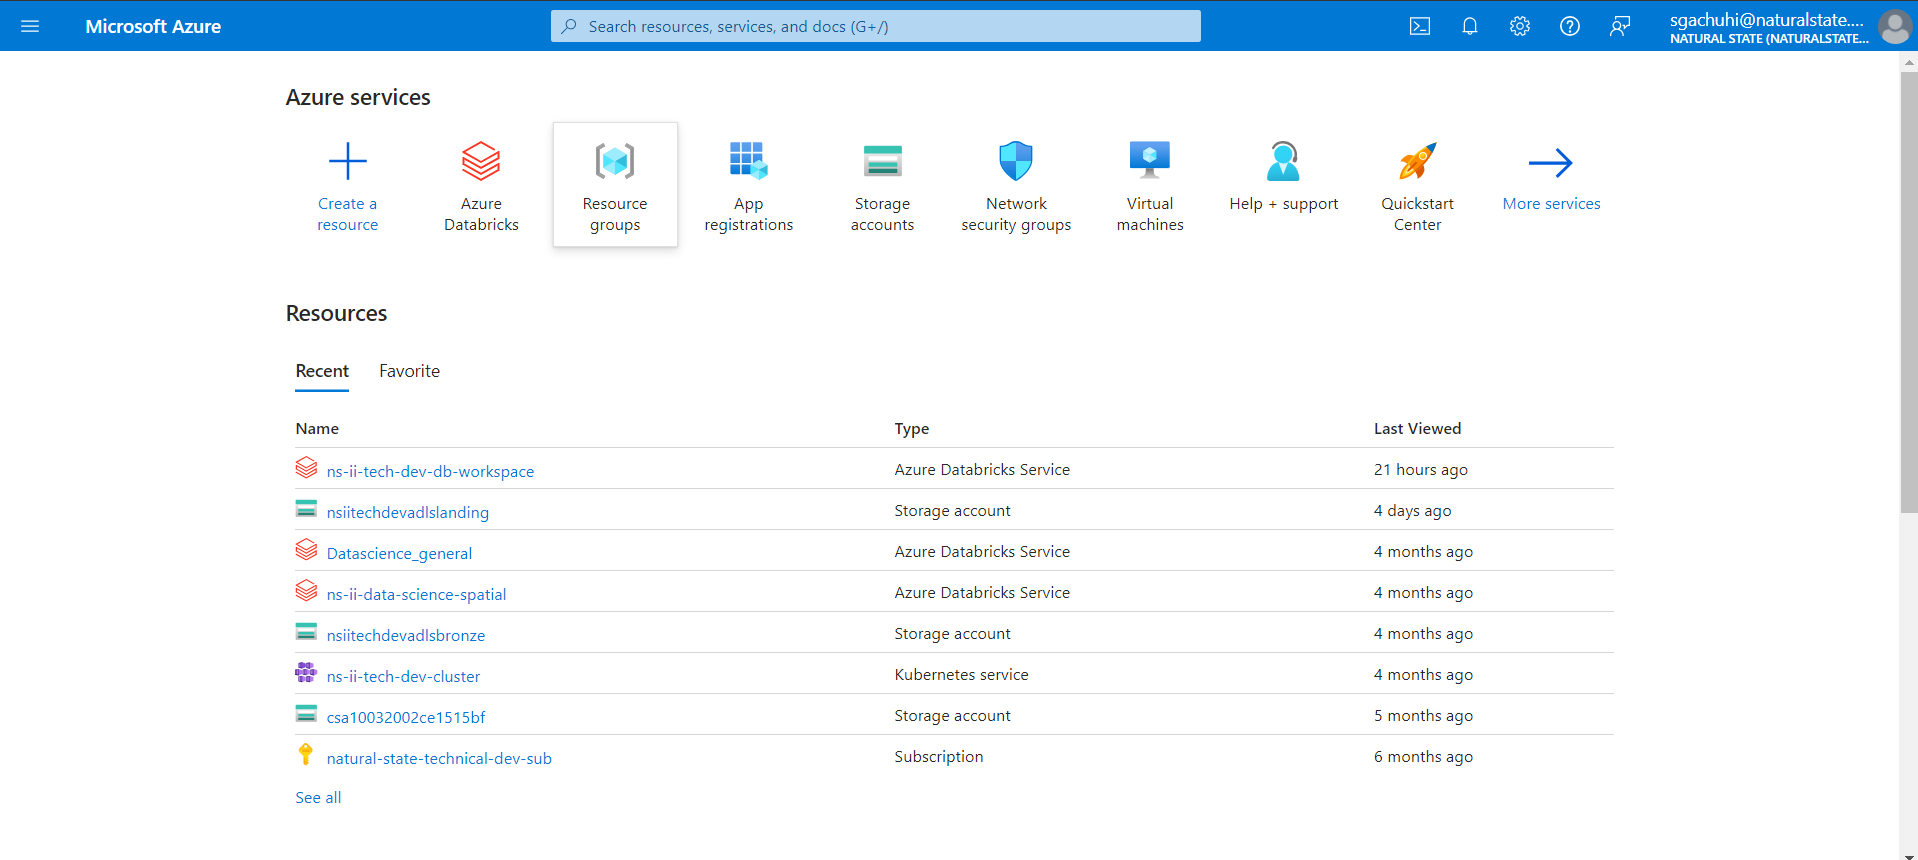Open App registrations service icon
This screenshot has width=1918, height=860.
pyautogui.click(x=748, y=161)
